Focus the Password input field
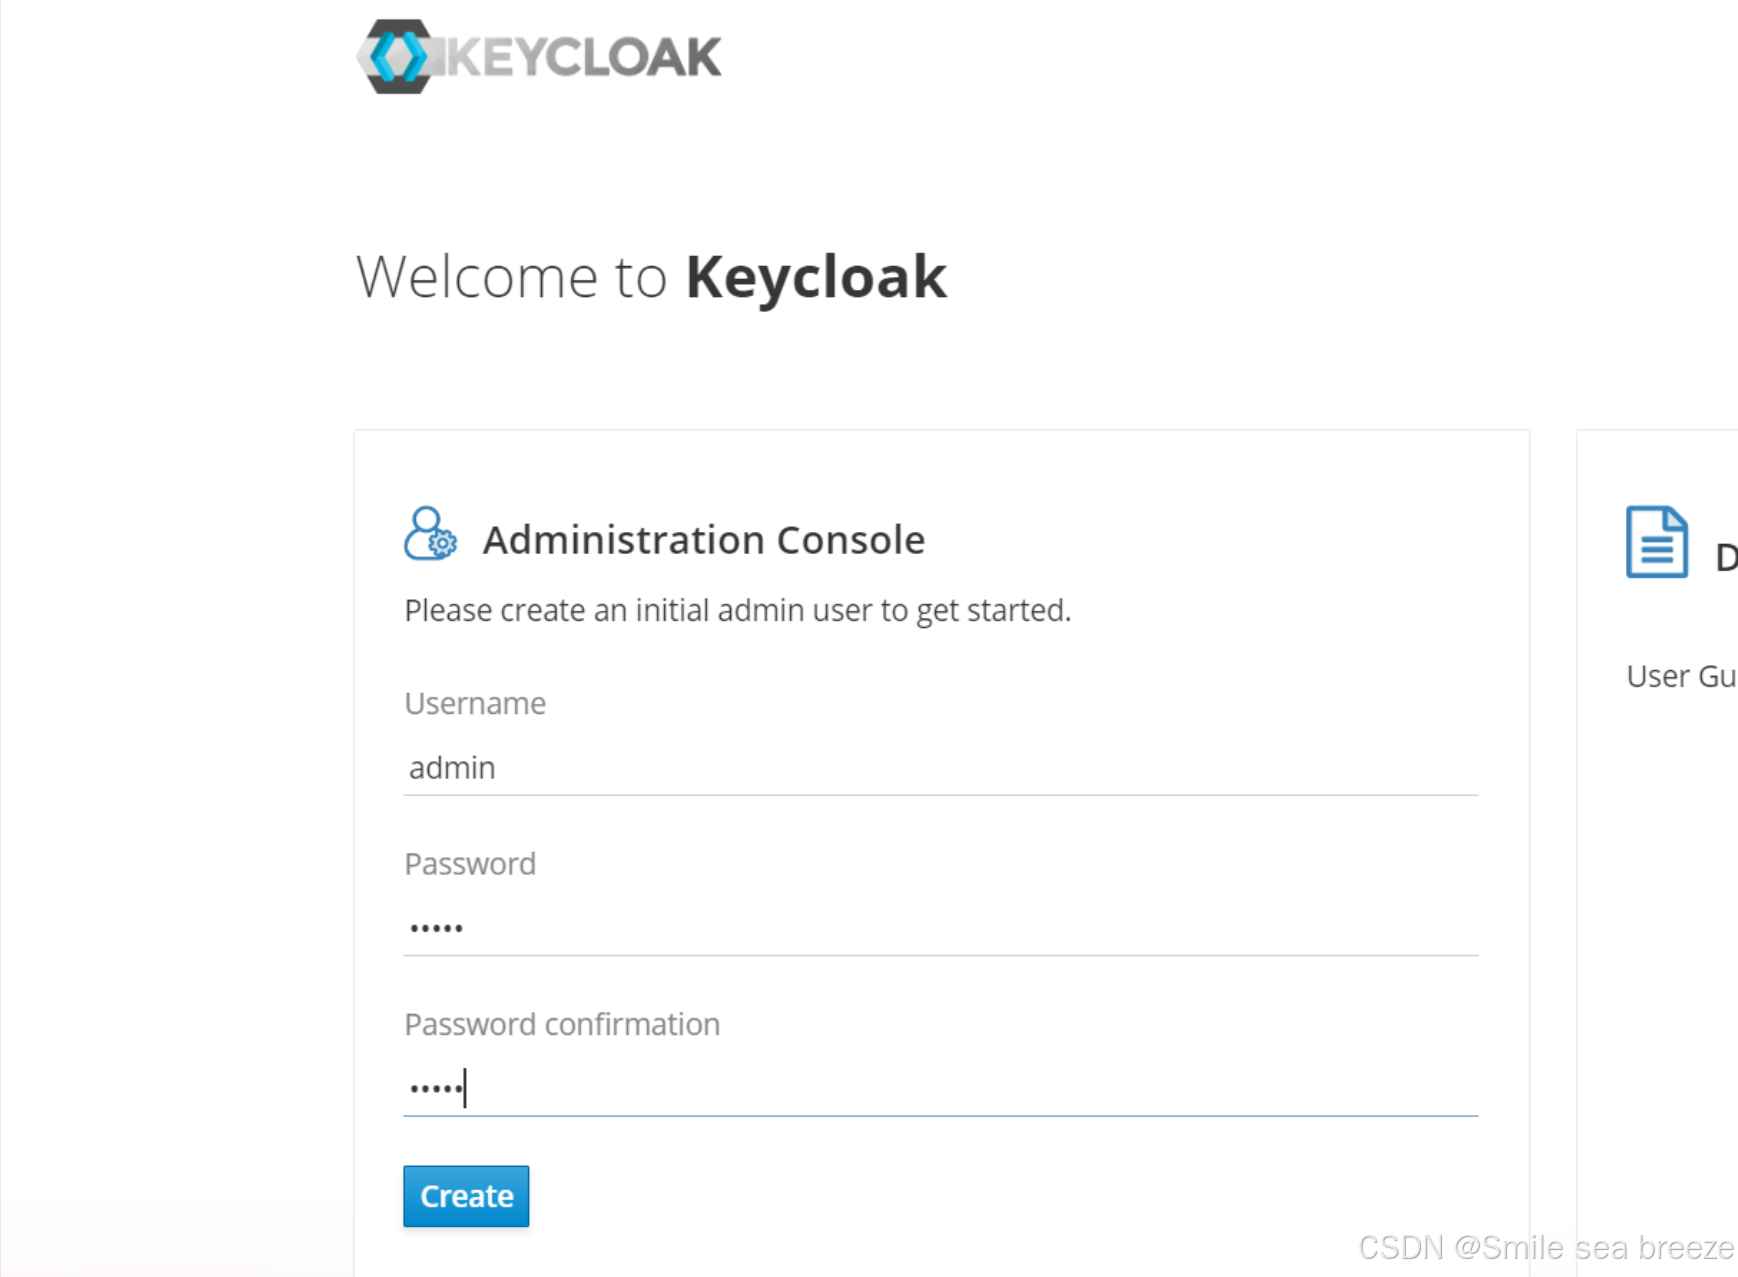 940,928
